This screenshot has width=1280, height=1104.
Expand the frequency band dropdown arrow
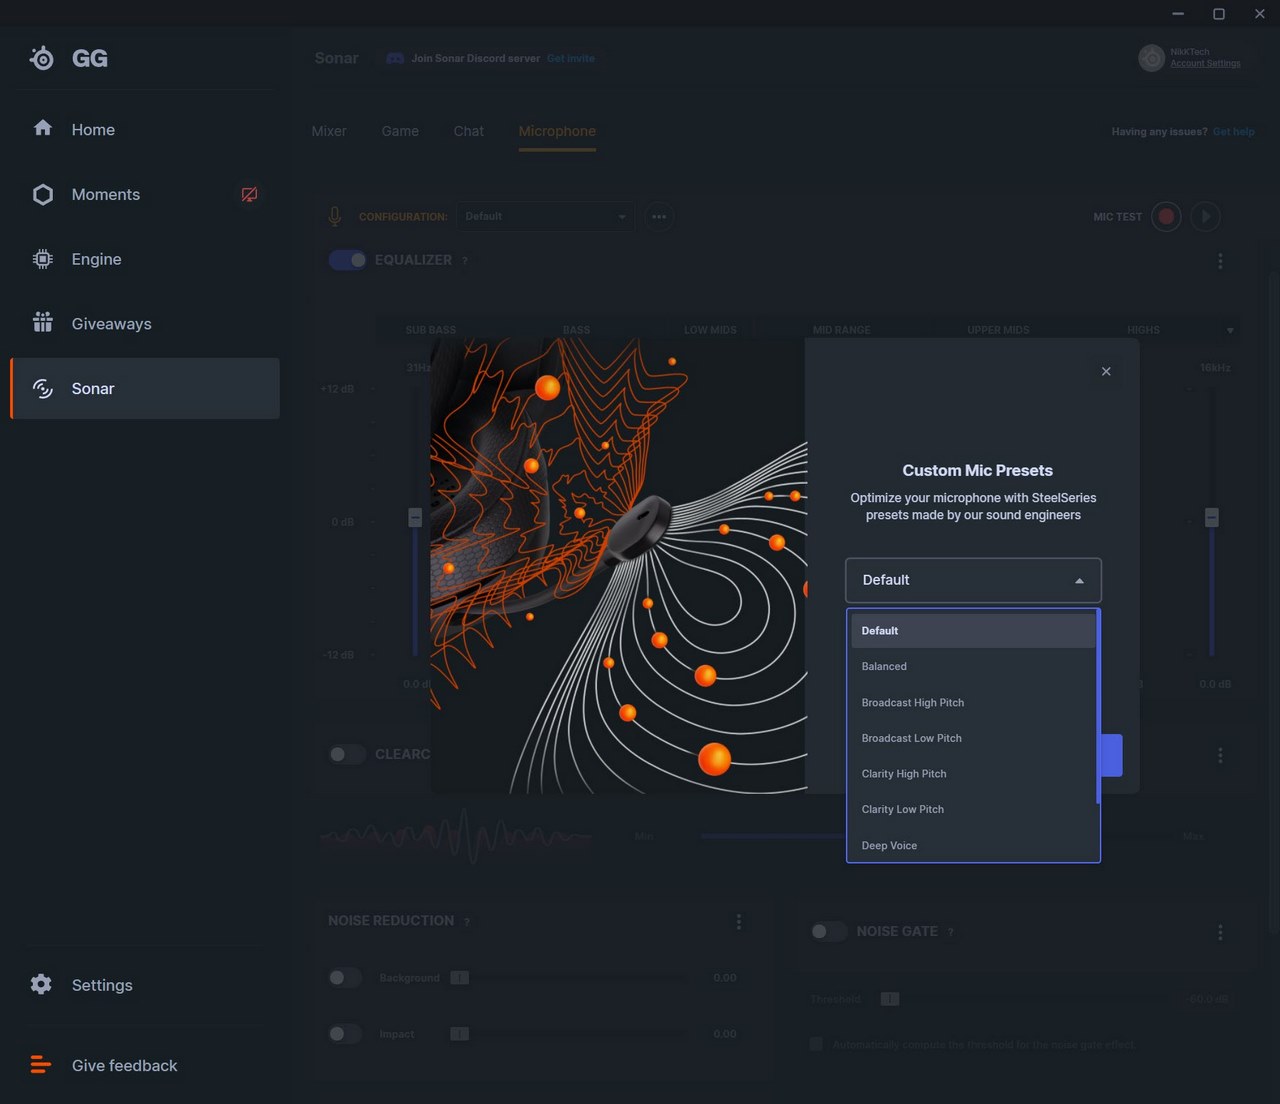(1230, 330)
